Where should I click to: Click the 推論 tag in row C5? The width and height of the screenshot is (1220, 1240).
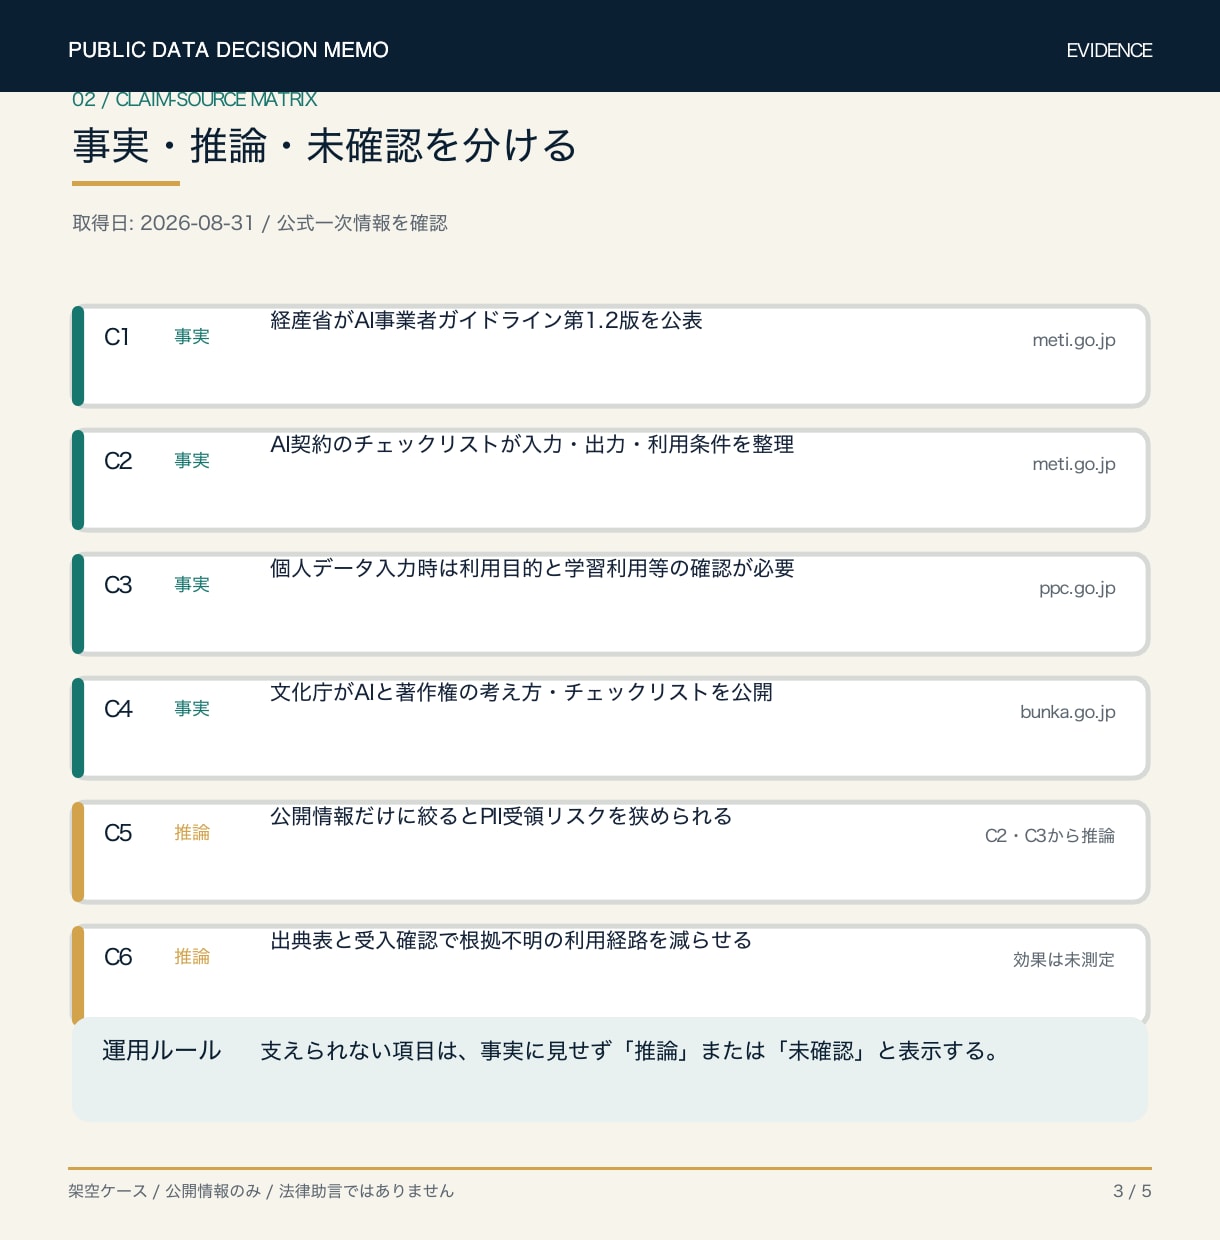192,833
